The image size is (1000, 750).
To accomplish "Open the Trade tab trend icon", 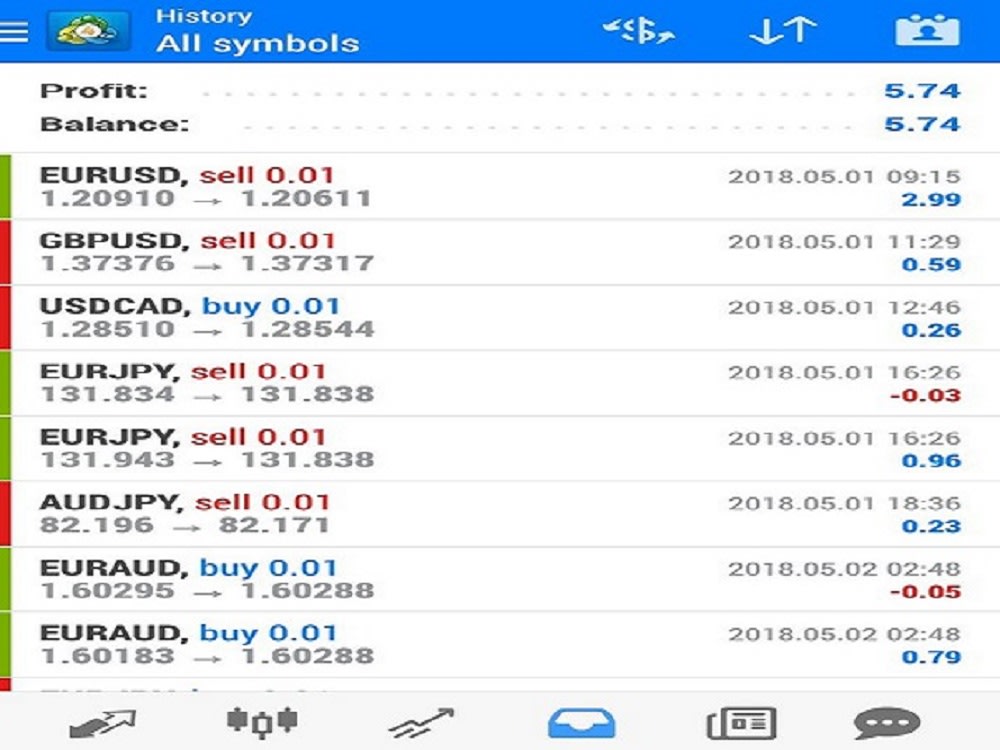I will [x=422, y=724].
